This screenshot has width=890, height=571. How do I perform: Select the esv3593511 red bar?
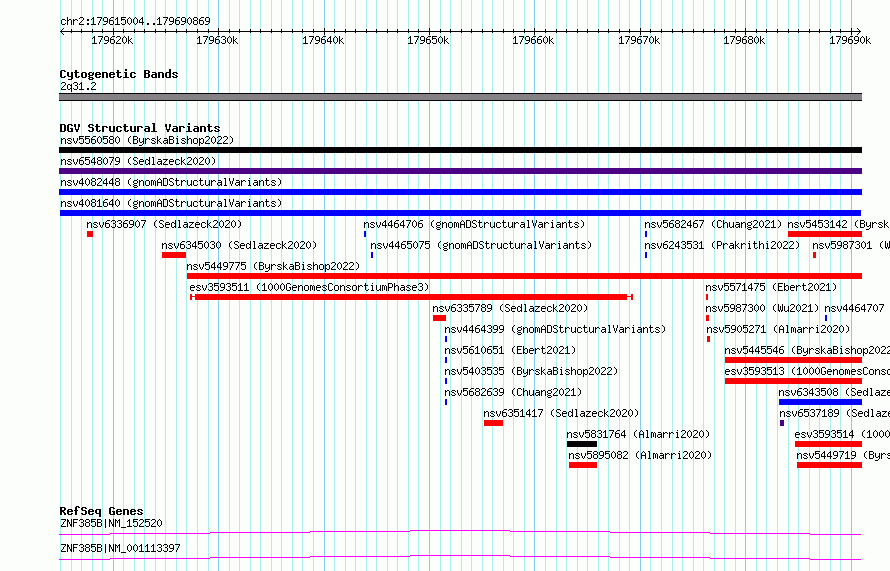coord(411,297)
